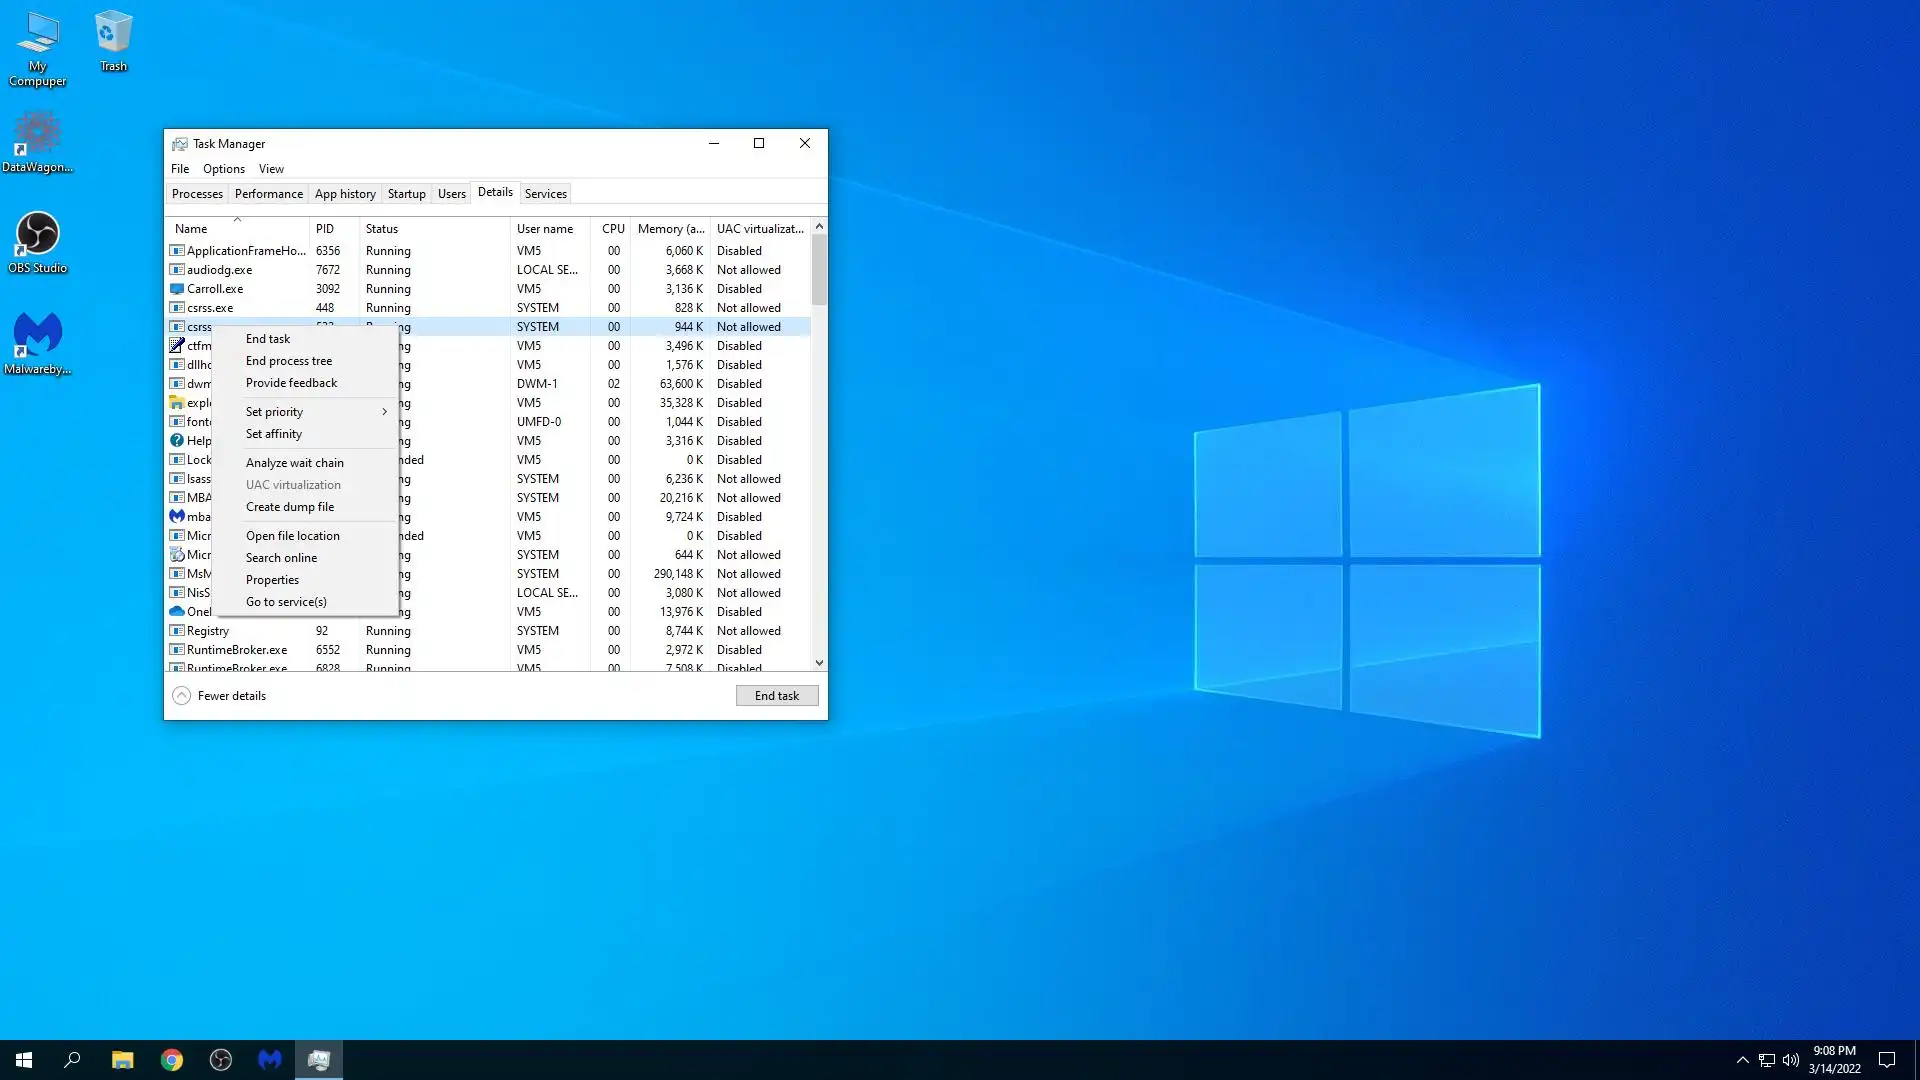Sort by Name column header
Image resolution: width=1920 pixels, height=1080 pixels.
click(x=191, y=229)
